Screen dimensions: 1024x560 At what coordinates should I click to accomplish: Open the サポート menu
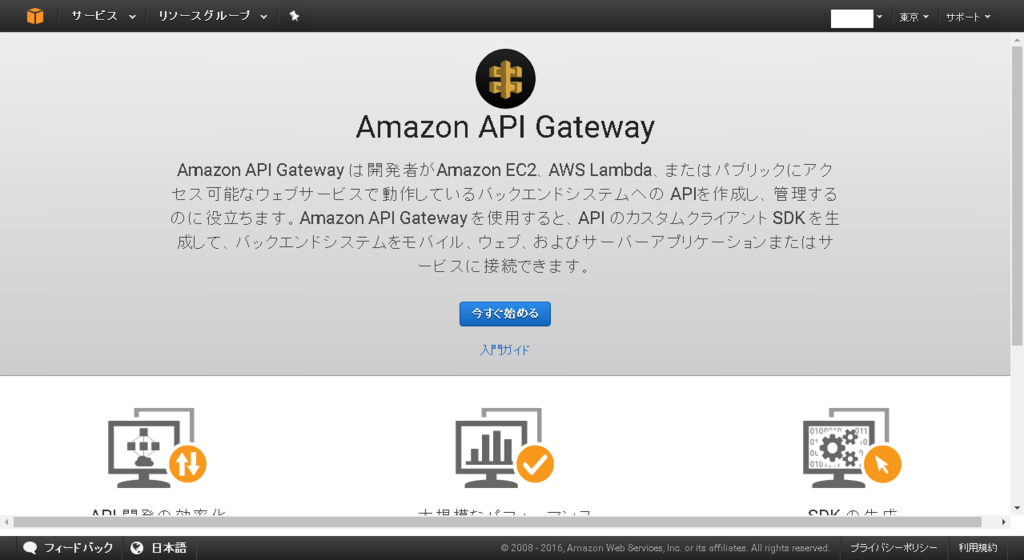(x=968, y=17)
